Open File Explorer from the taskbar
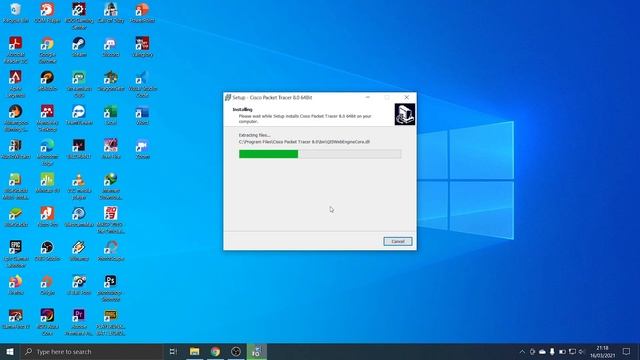This screenshot has width=640, height=360. (195, 351)
